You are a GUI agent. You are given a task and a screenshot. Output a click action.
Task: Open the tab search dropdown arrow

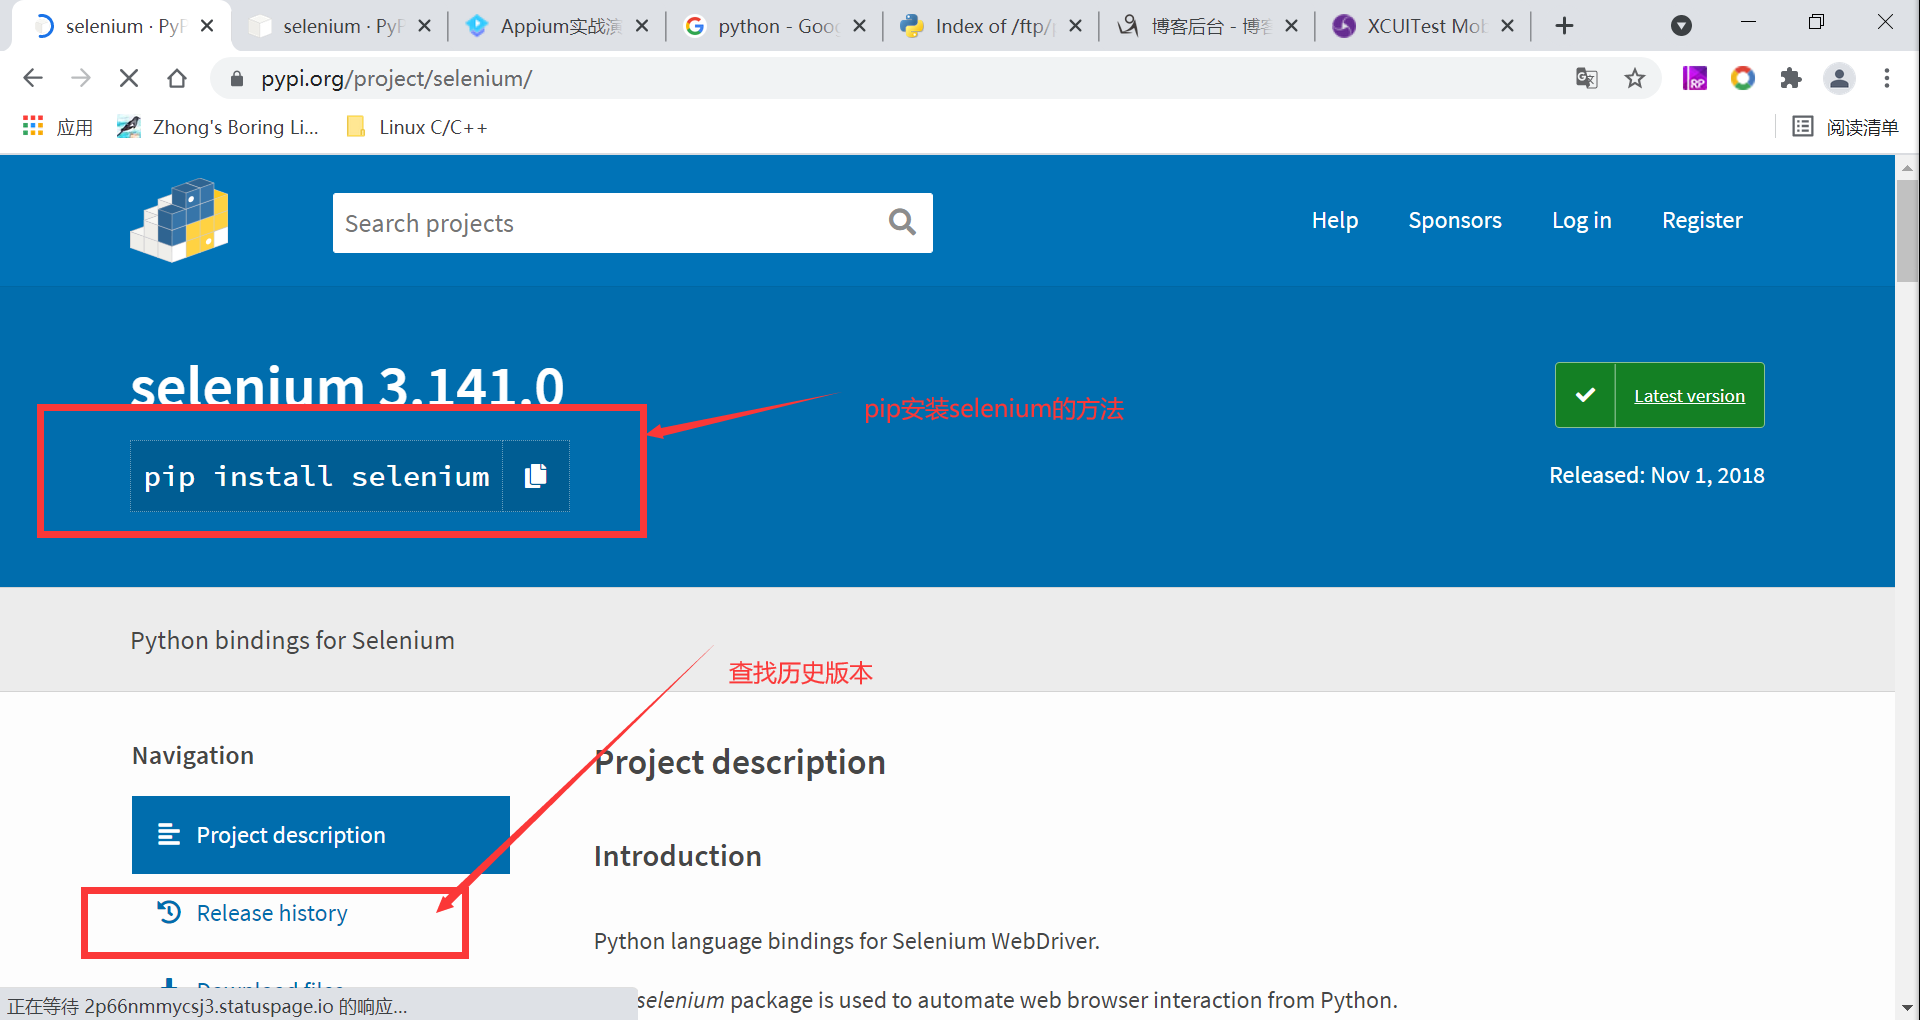[x=1682, y=26]
